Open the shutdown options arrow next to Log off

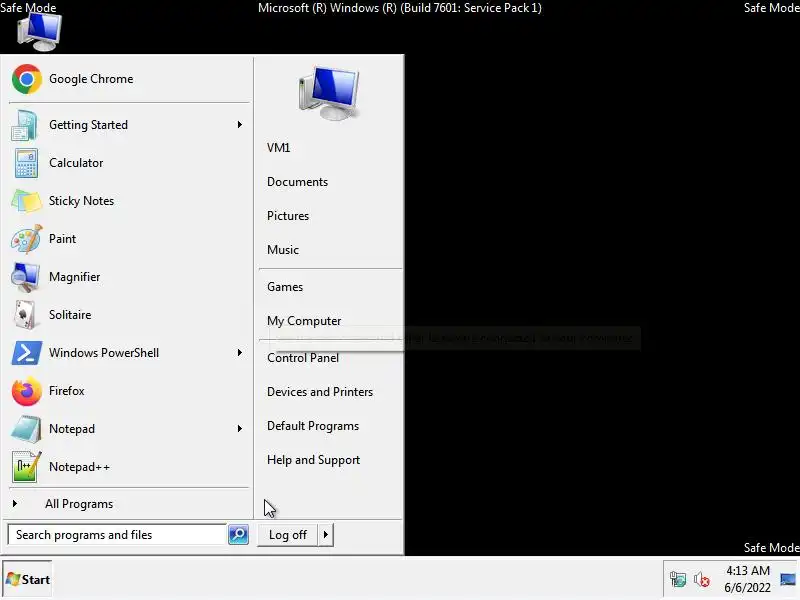(x=326, y=535)
